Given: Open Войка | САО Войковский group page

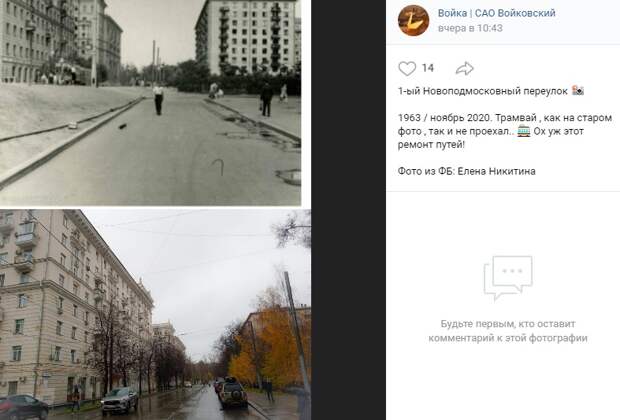Looking at the screenshot, I should [496, 13].
